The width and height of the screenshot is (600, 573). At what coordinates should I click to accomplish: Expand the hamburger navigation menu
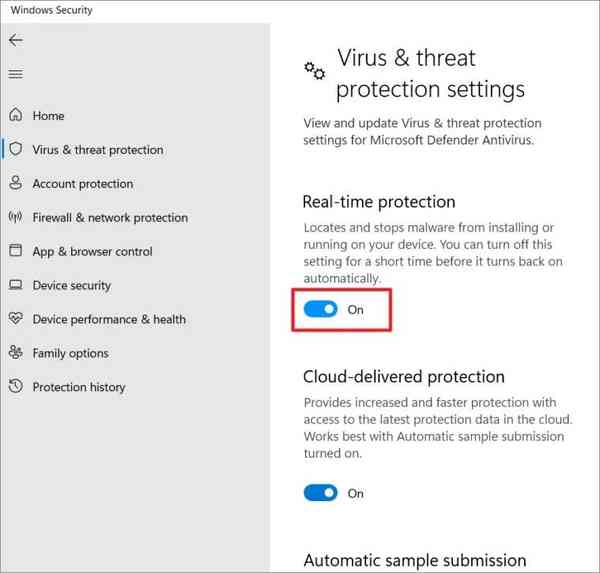(15, 74)
